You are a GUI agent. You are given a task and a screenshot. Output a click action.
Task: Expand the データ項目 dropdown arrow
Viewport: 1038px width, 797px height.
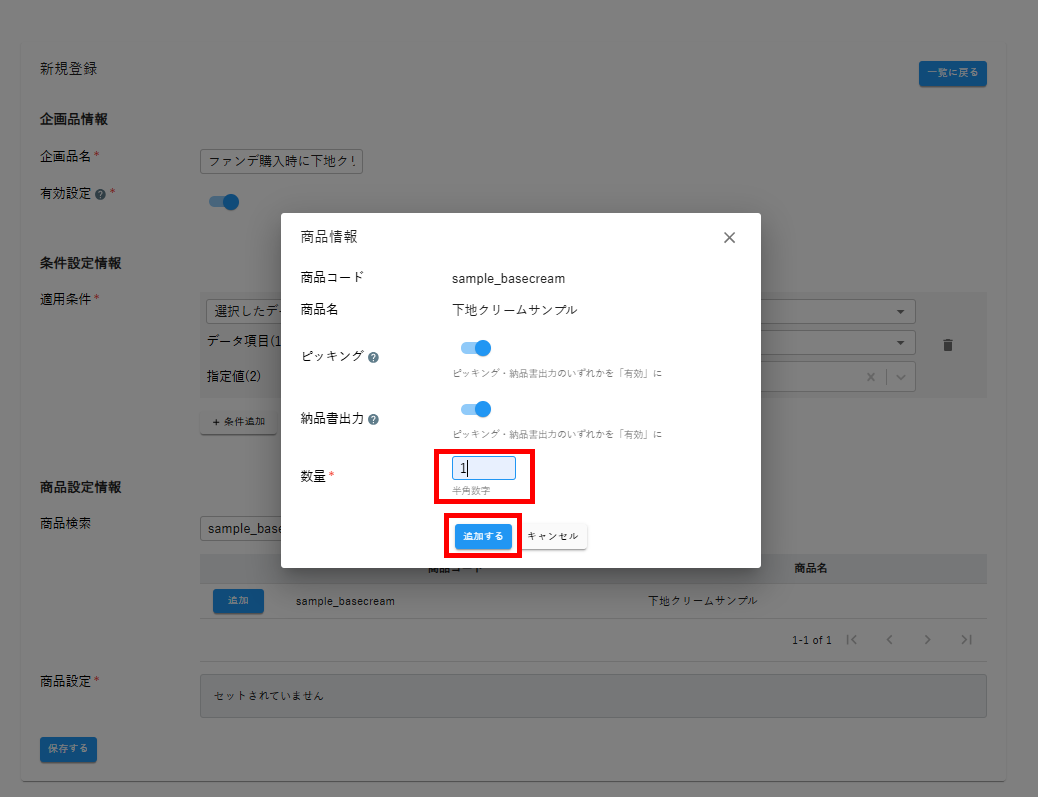tap(900, 342)
